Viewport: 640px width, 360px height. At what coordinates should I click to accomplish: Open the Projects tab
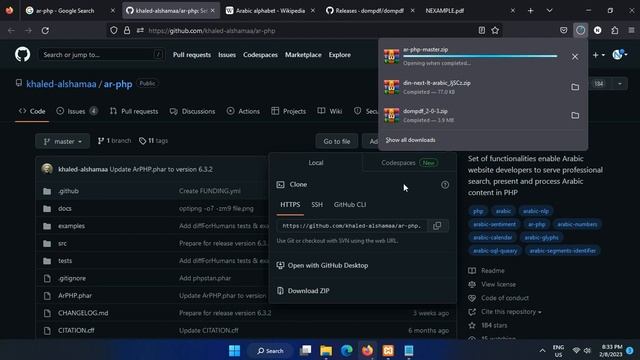[x=289, y=111]
